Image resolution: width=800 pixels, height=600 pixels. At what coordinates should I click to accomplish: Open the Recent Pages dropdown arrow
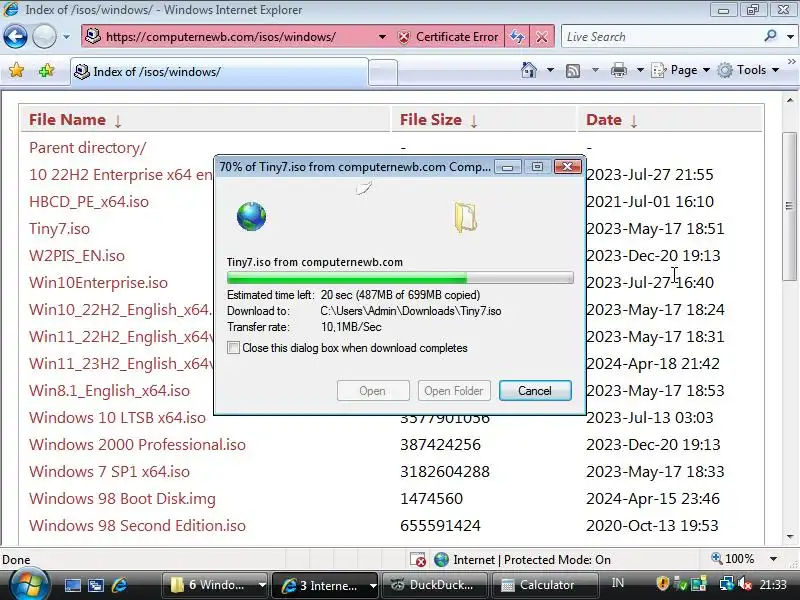[x=66, y=37]
